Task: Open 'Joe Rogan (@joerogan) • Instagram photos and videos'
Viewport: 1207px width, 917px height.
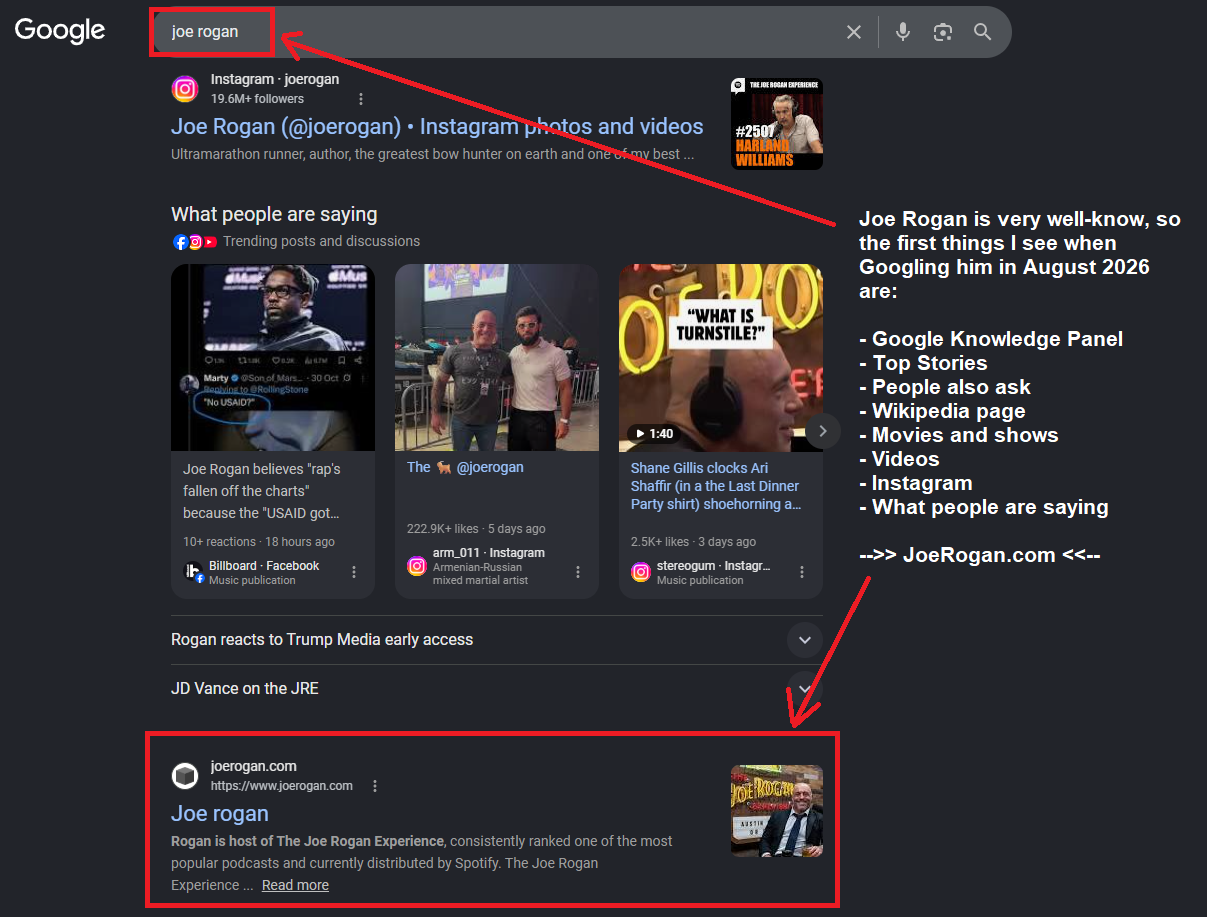Action: coord(437,127)
